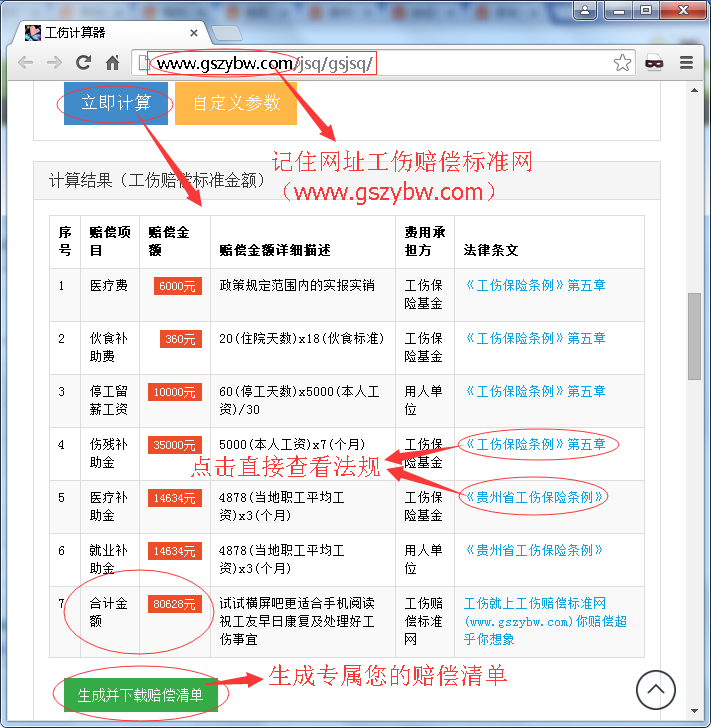The width and height of the screenshot is (711, 728).
Task: Reload the page with refresh icon
Action: pos(83,62)
